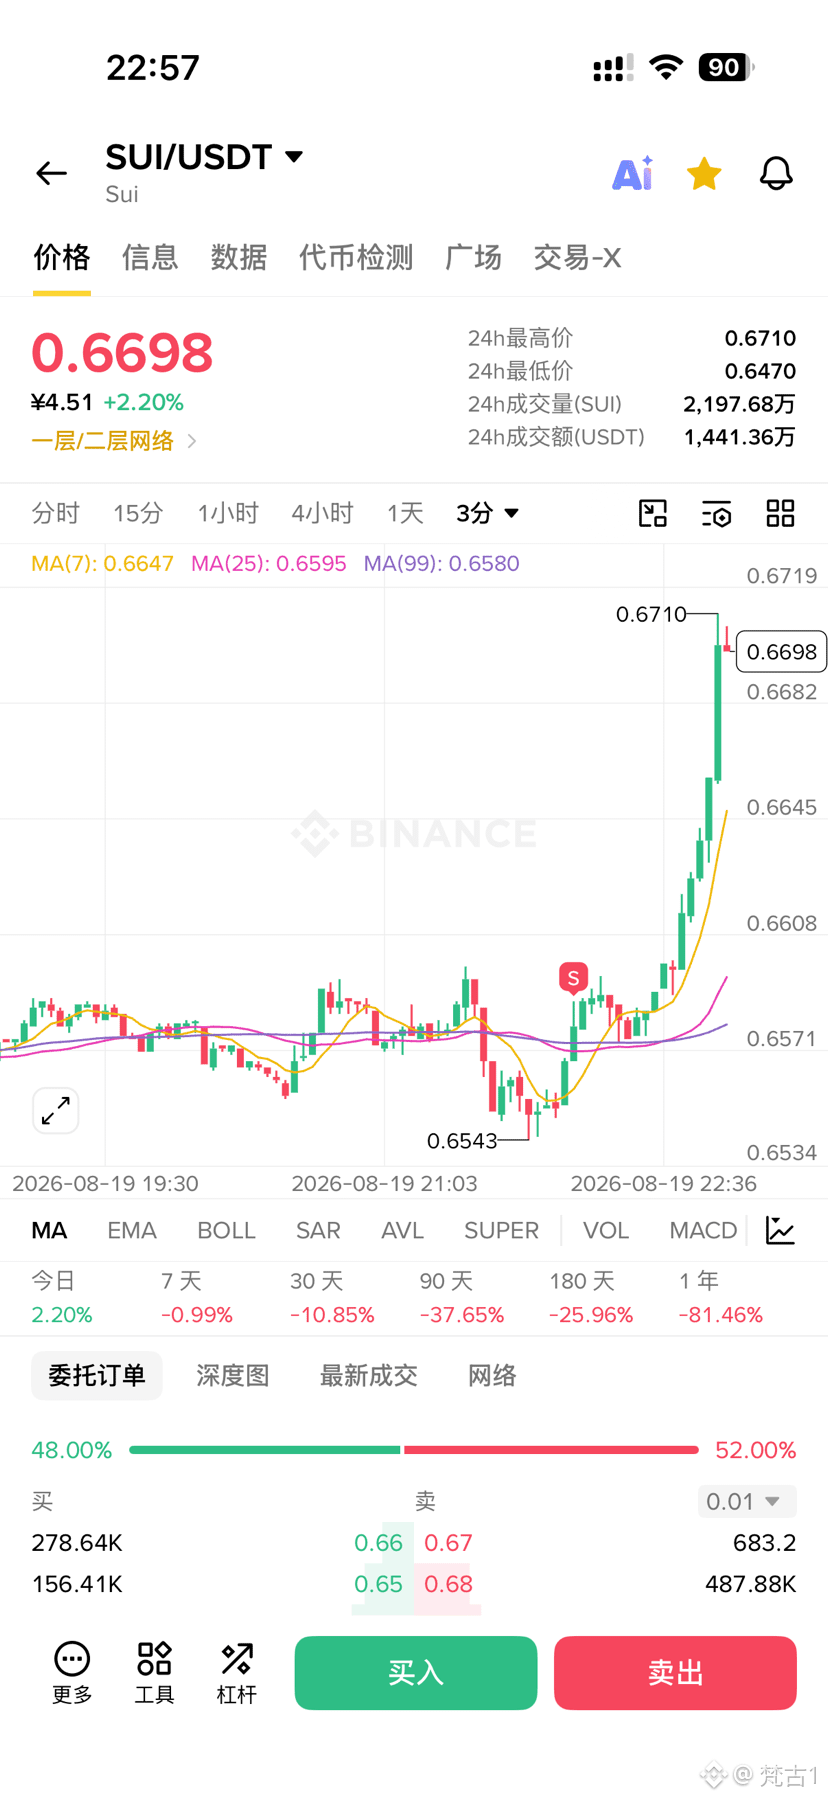This screenshot has height=1801, width=828.
Task: Enable the EMA indicator
Action: click(x=132, y=1230)
